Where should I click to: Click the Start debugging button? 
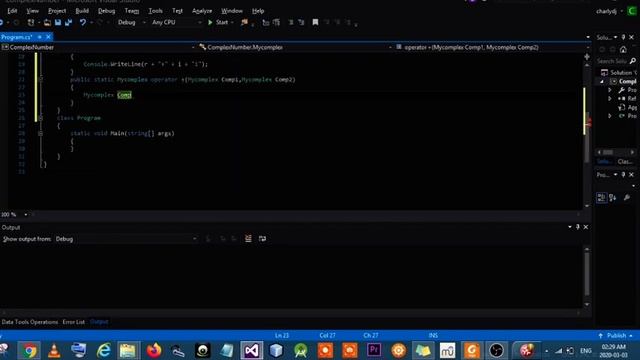(x=218, y=22)
